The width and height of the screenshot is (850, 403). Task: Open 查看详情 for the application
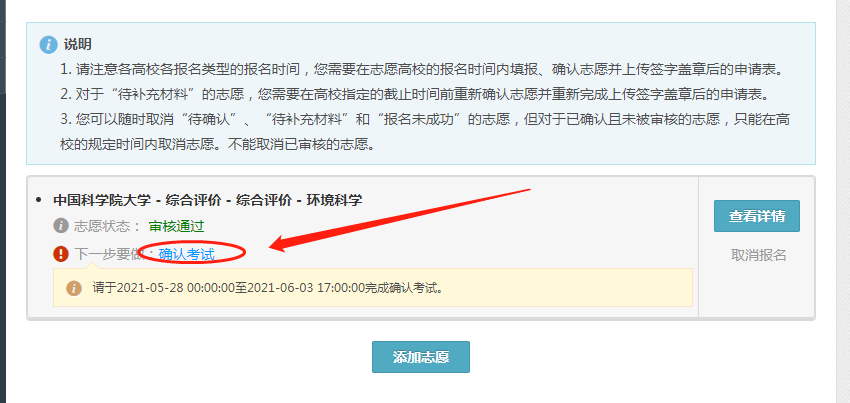756,216
